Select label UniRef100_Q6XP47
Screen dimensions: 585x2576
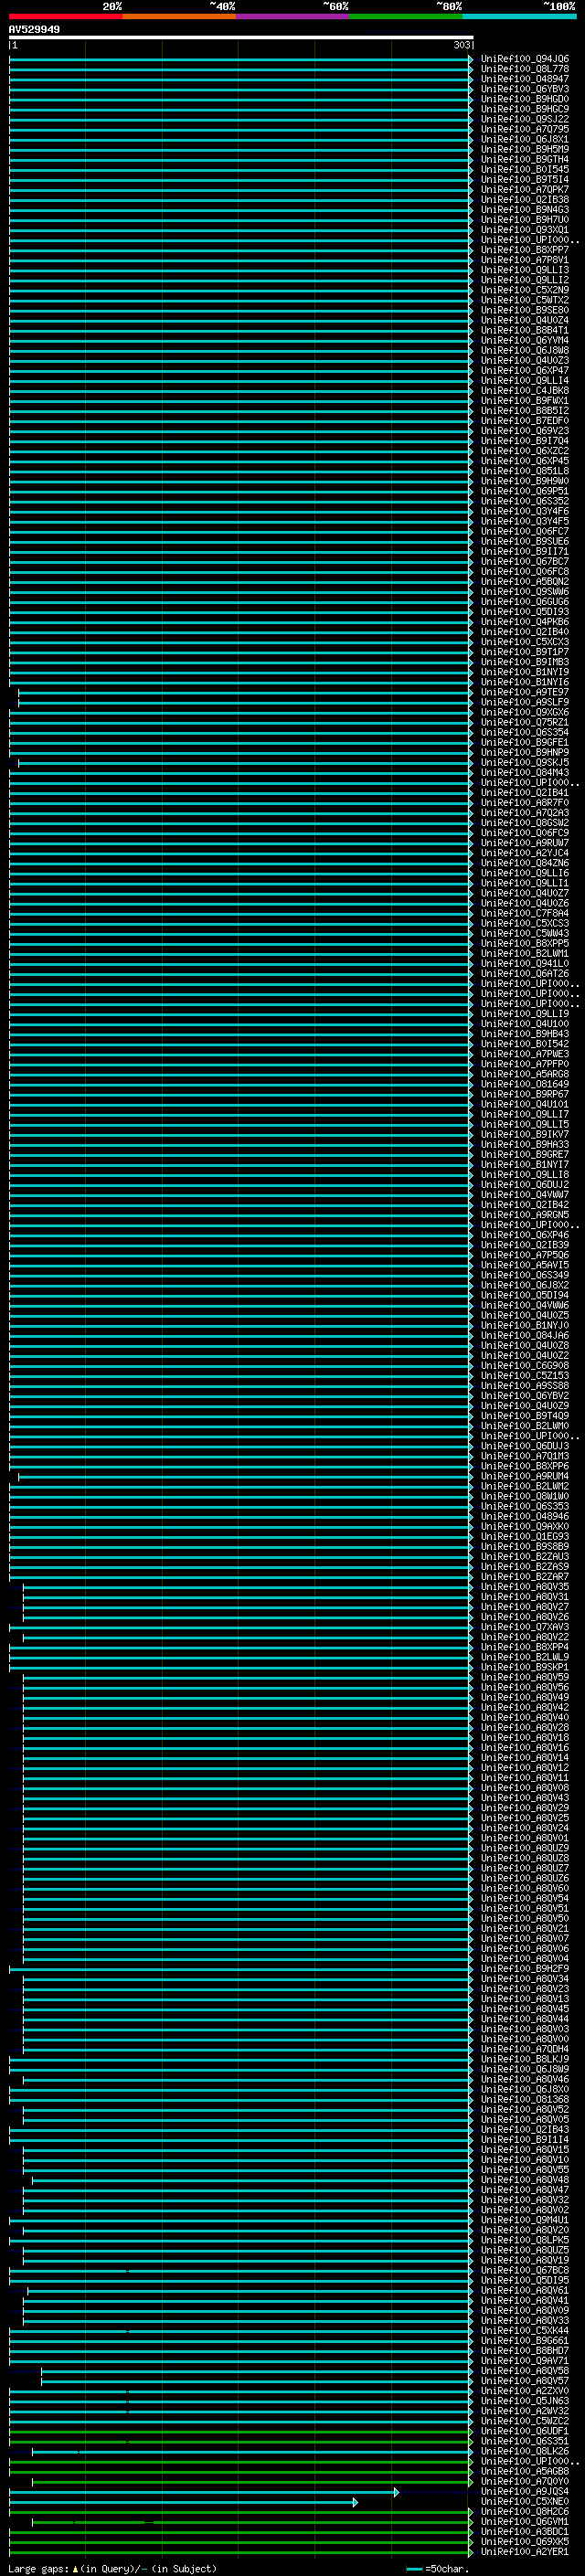525,370
